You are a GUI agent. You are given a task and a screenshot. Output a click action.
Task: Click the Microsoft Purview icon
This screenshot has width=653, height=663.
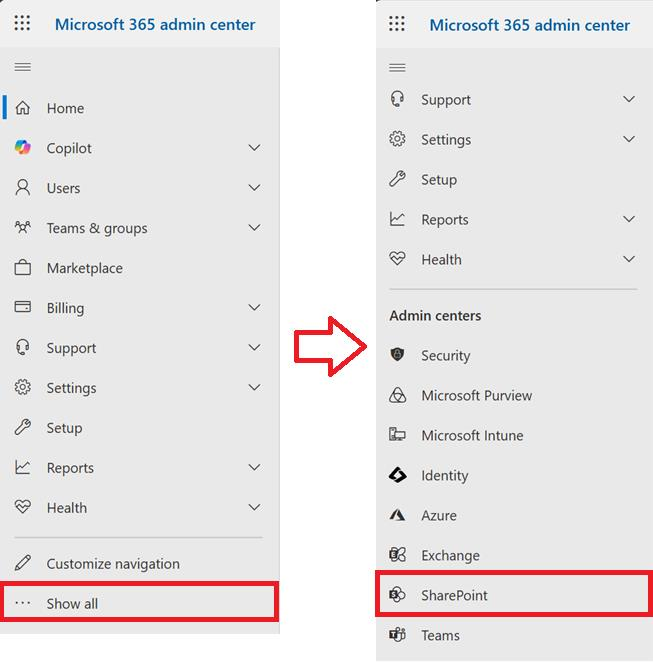pyautogui.click(x=397, y=395)
